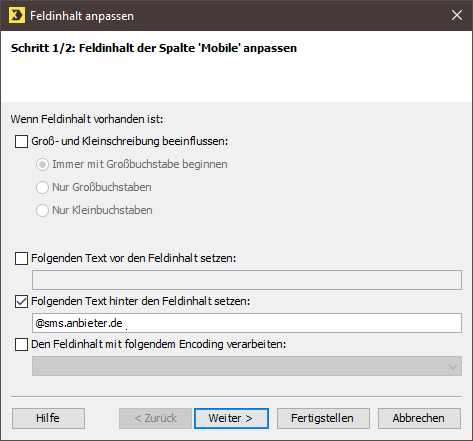The image size is (473, 441).
Task: Open the Encoding combo box
Action: click(247, 366)
